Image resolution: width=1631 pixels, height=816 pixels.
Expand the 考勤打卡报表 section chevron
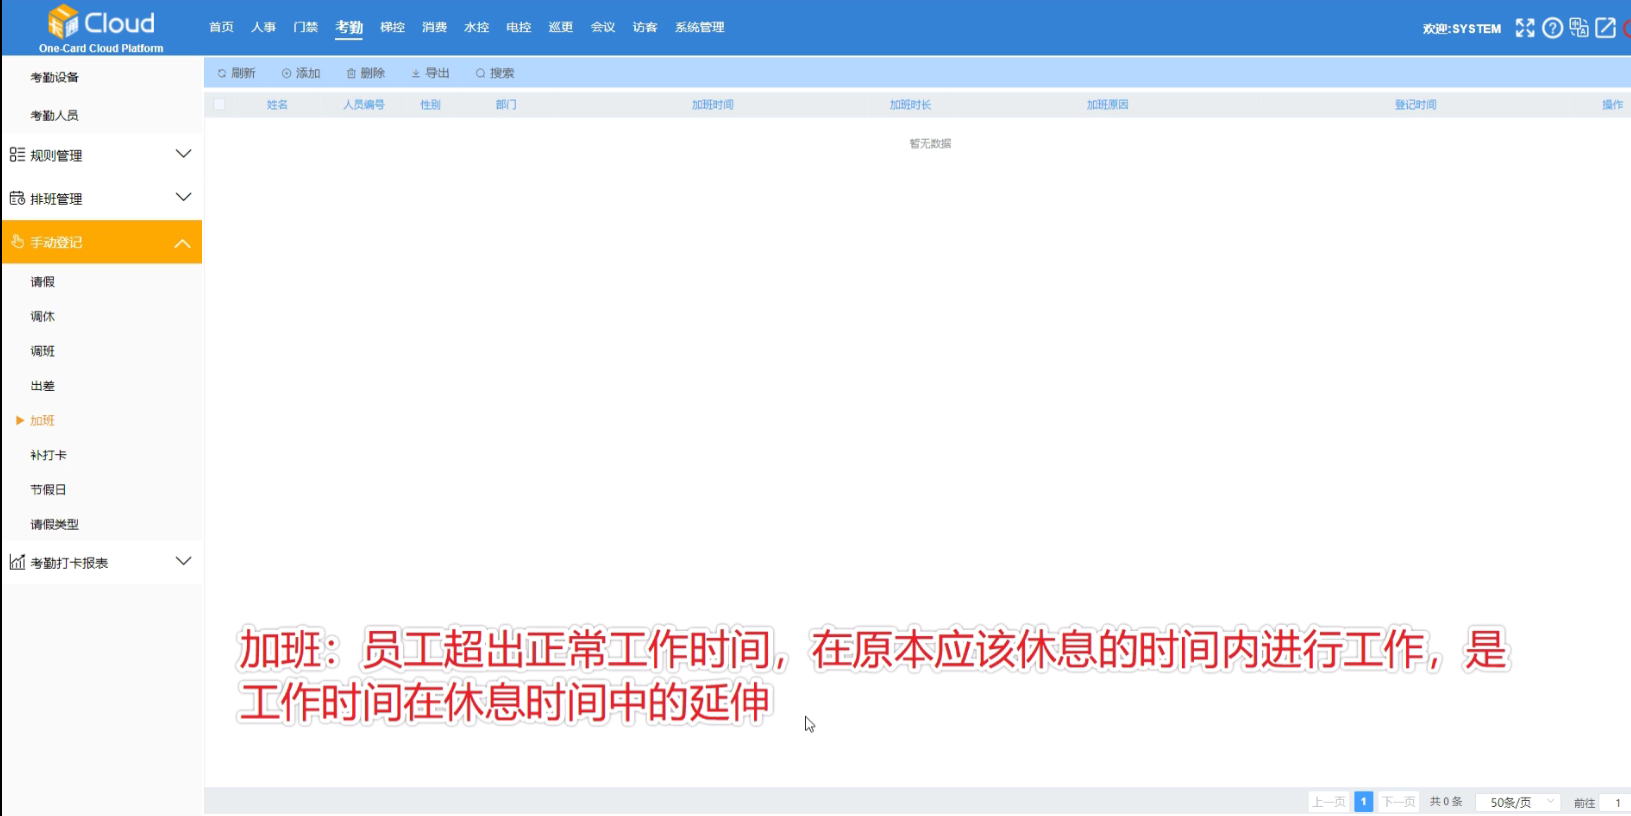[x=183, y=561]
